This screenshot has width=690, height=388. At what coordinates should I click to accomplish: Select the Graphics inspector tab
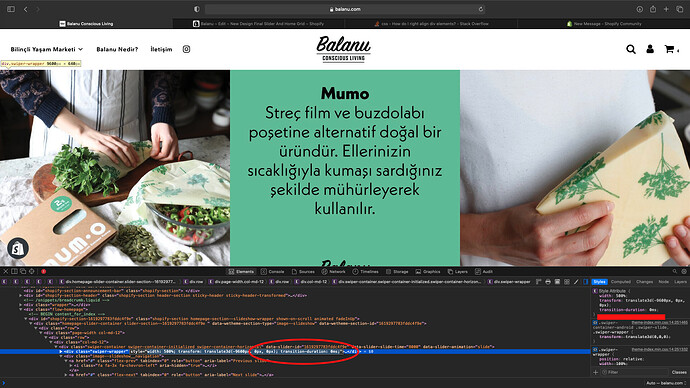pyautogui.click(x=428, y=271)
